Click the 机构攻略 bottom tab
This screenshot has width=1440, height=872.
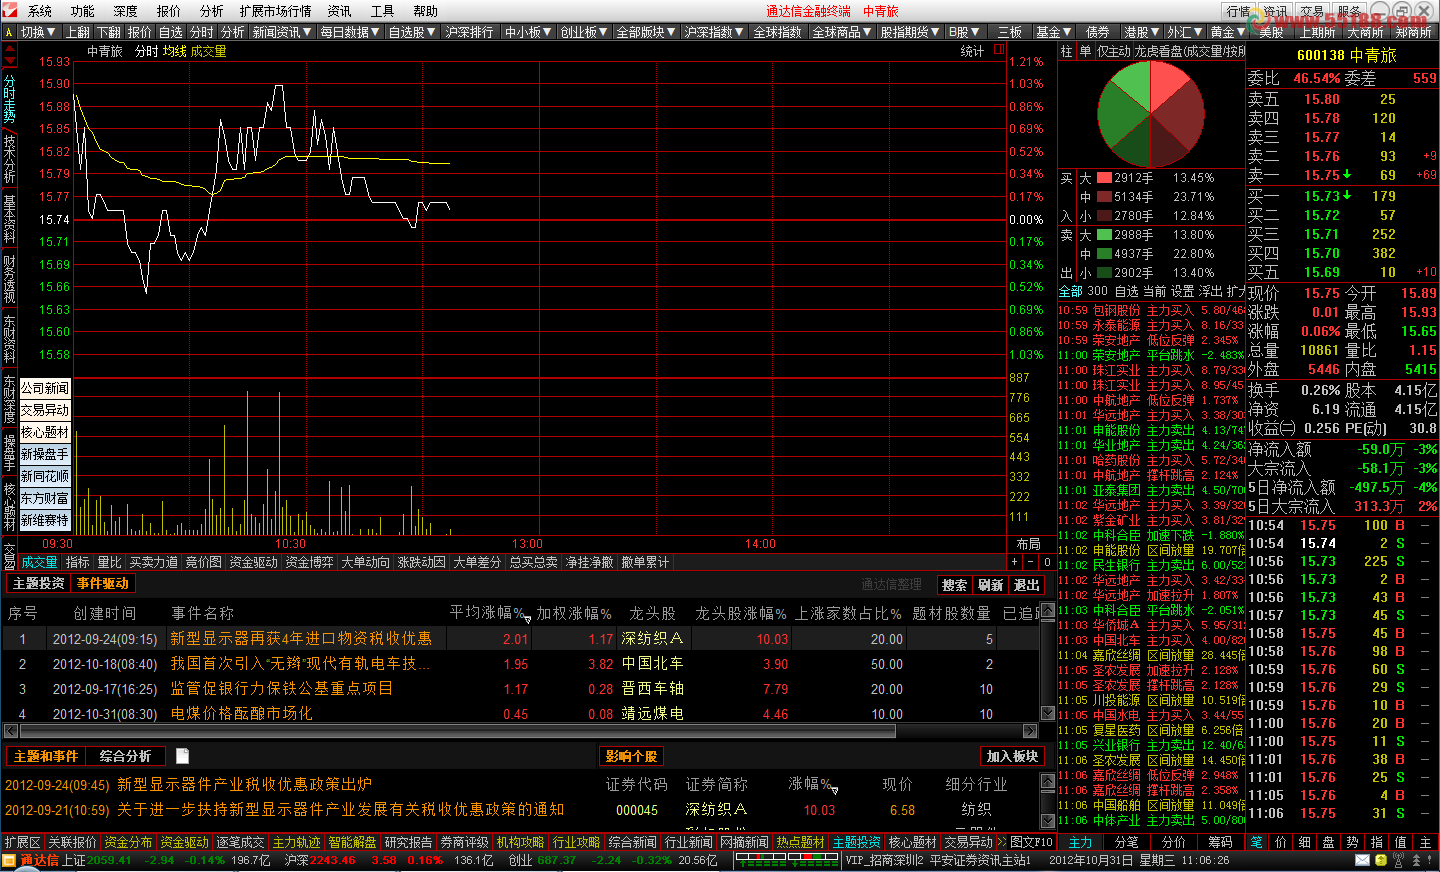tap(521, 843)
